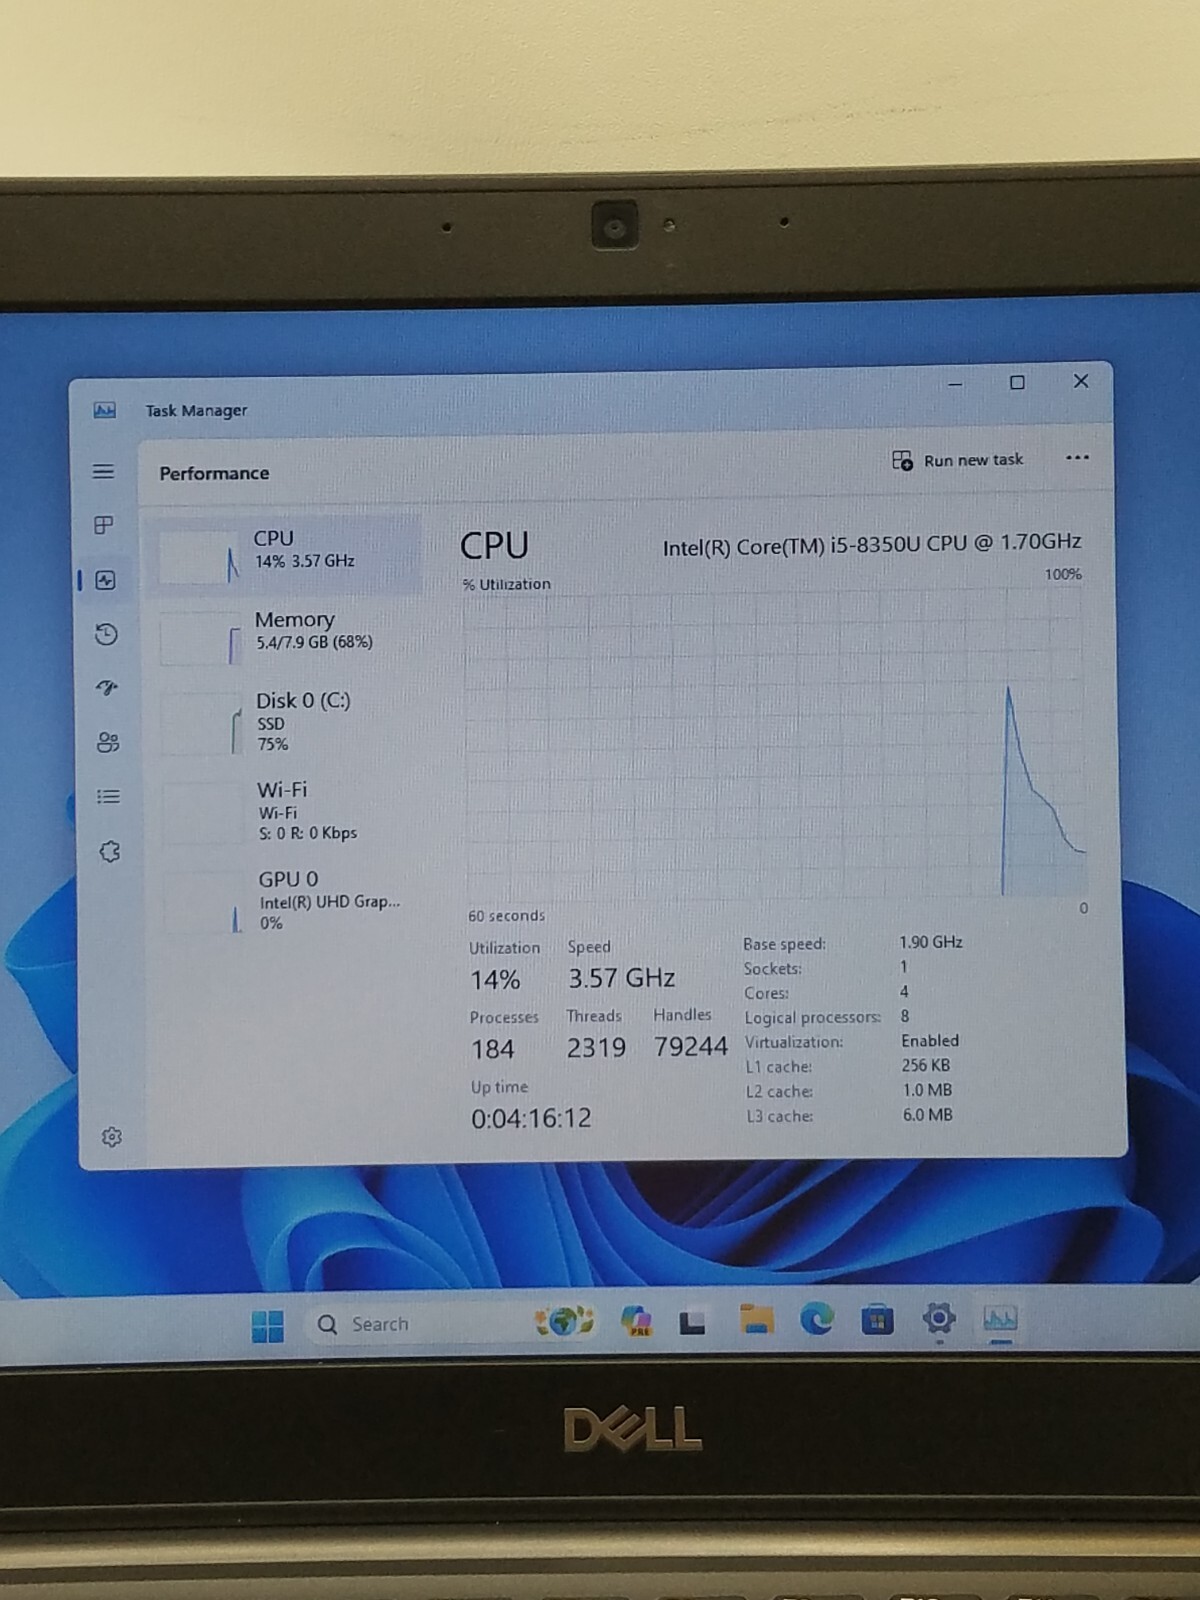
Task: Launch Microsoft Edge from the taskbar
Action: point(817,1319)
